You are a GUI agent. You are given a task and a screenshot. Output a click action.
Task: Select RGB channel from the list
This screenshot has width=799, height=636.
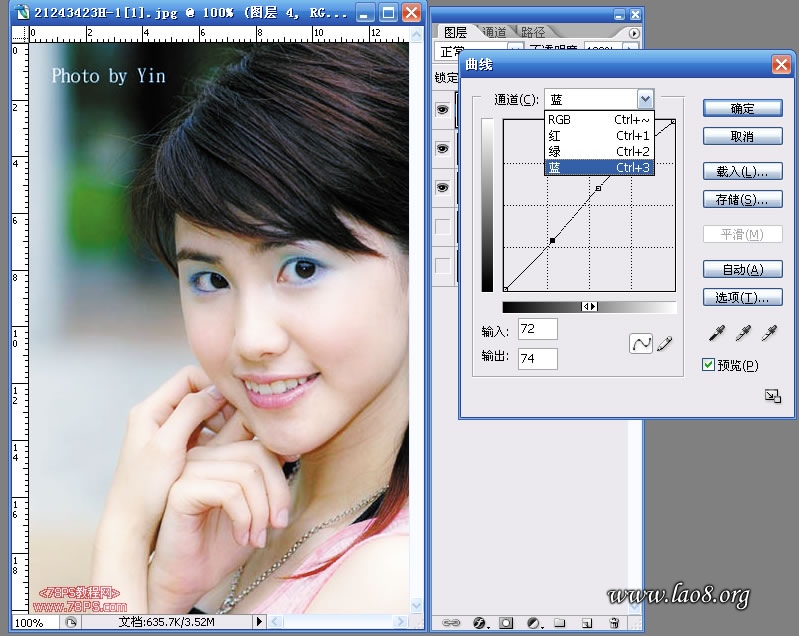click(599, 120)
